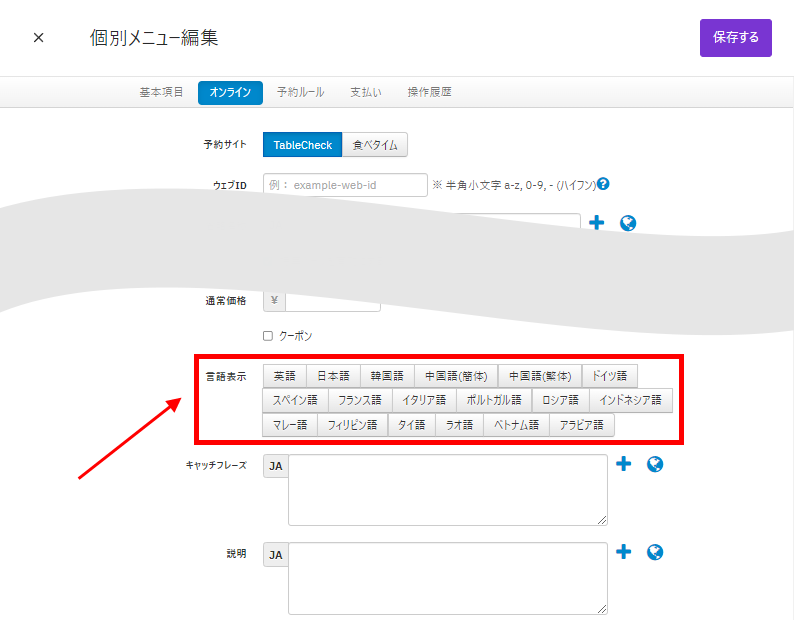The width and height of the screenshot is (794, 620).
Task: Click the plus icon in the top row
Action: (x=597, y=223)
